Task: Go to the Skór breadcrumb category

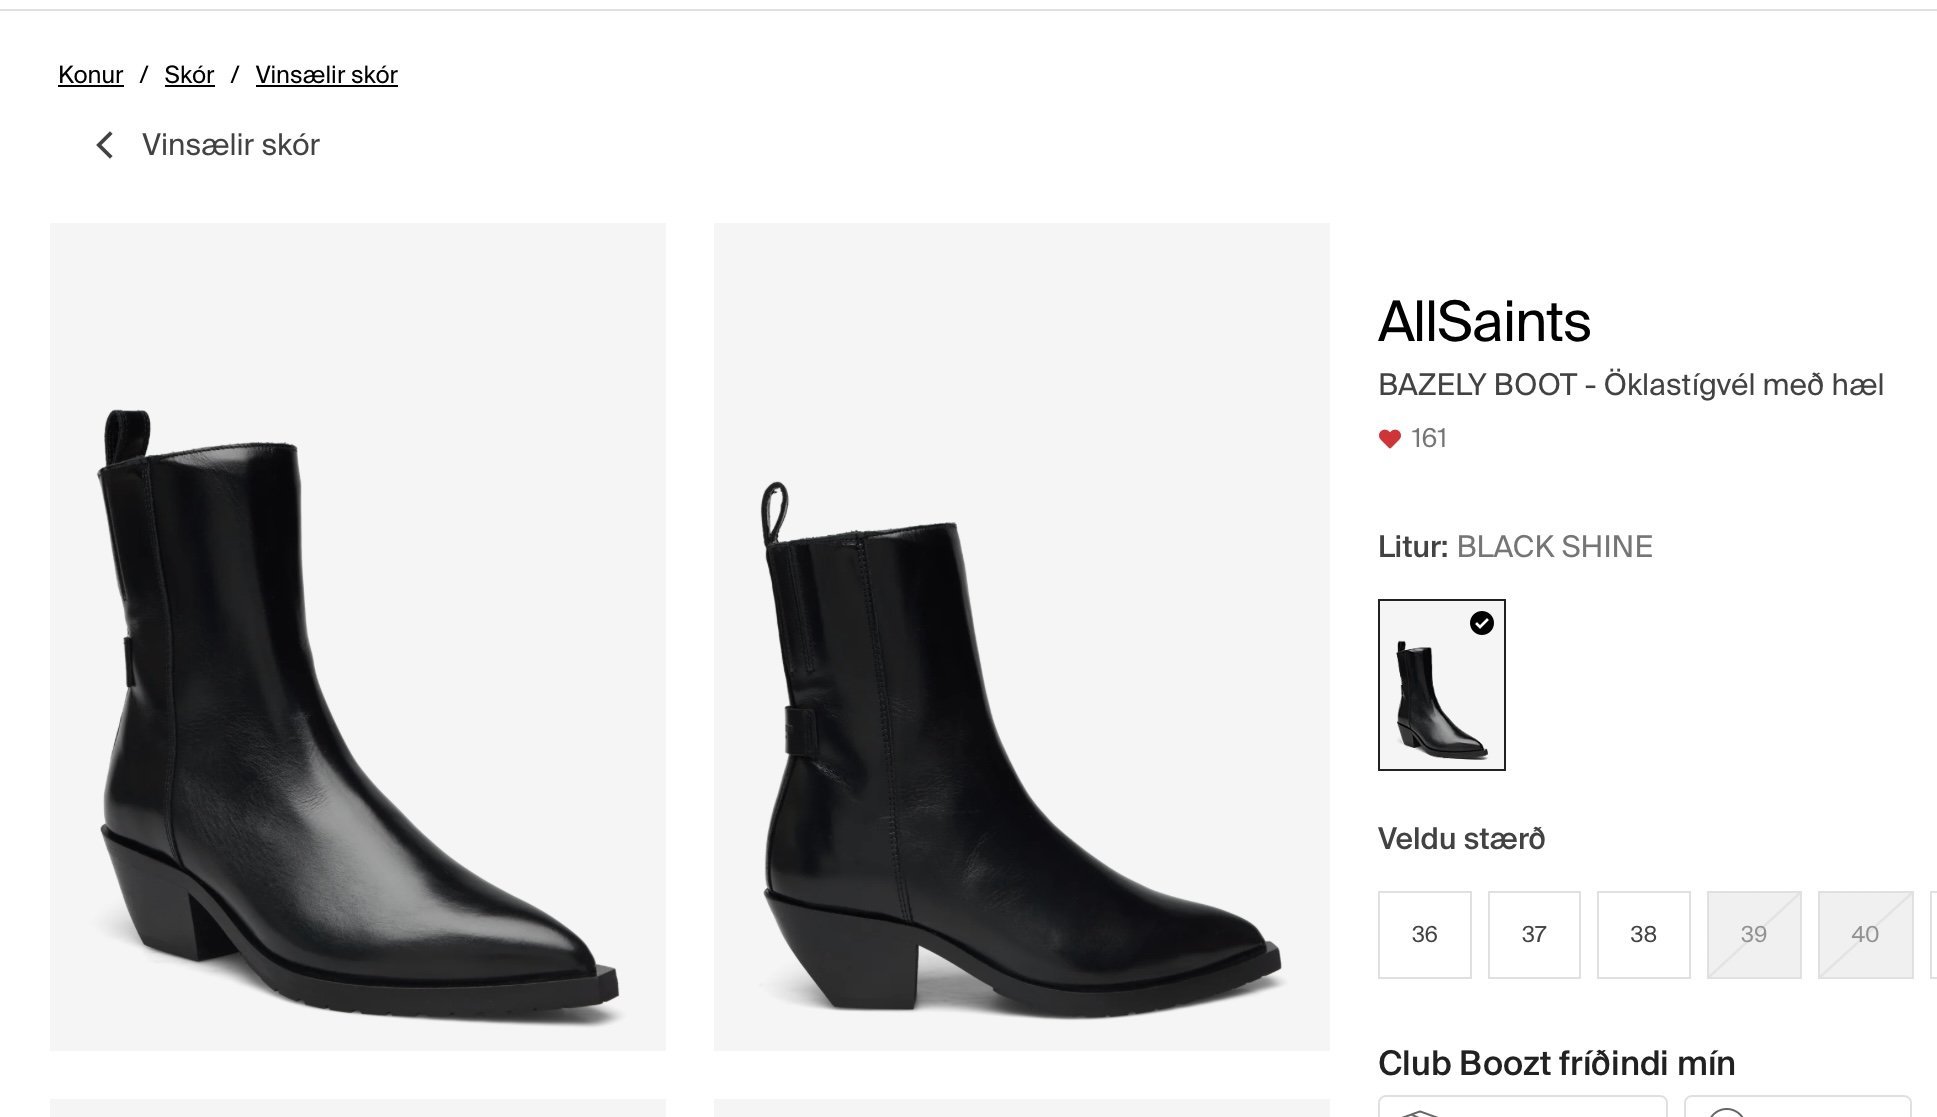Action: coord(189,75)
